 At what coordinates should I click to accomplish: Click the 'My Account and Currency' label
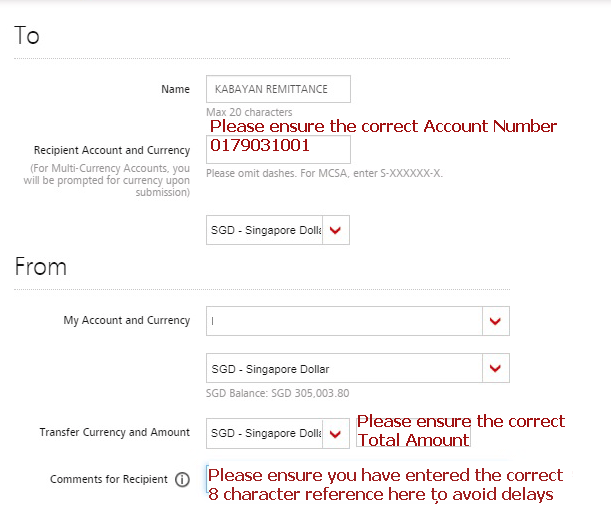pyautogui.click(x=127, y=320)
